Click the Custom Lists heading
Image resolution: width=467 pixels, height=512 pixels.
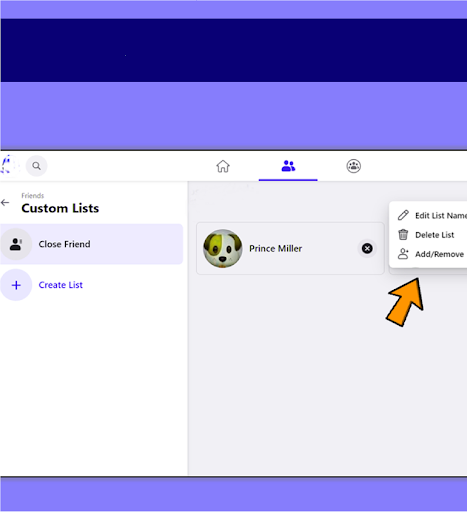click(x=60, y=208)
